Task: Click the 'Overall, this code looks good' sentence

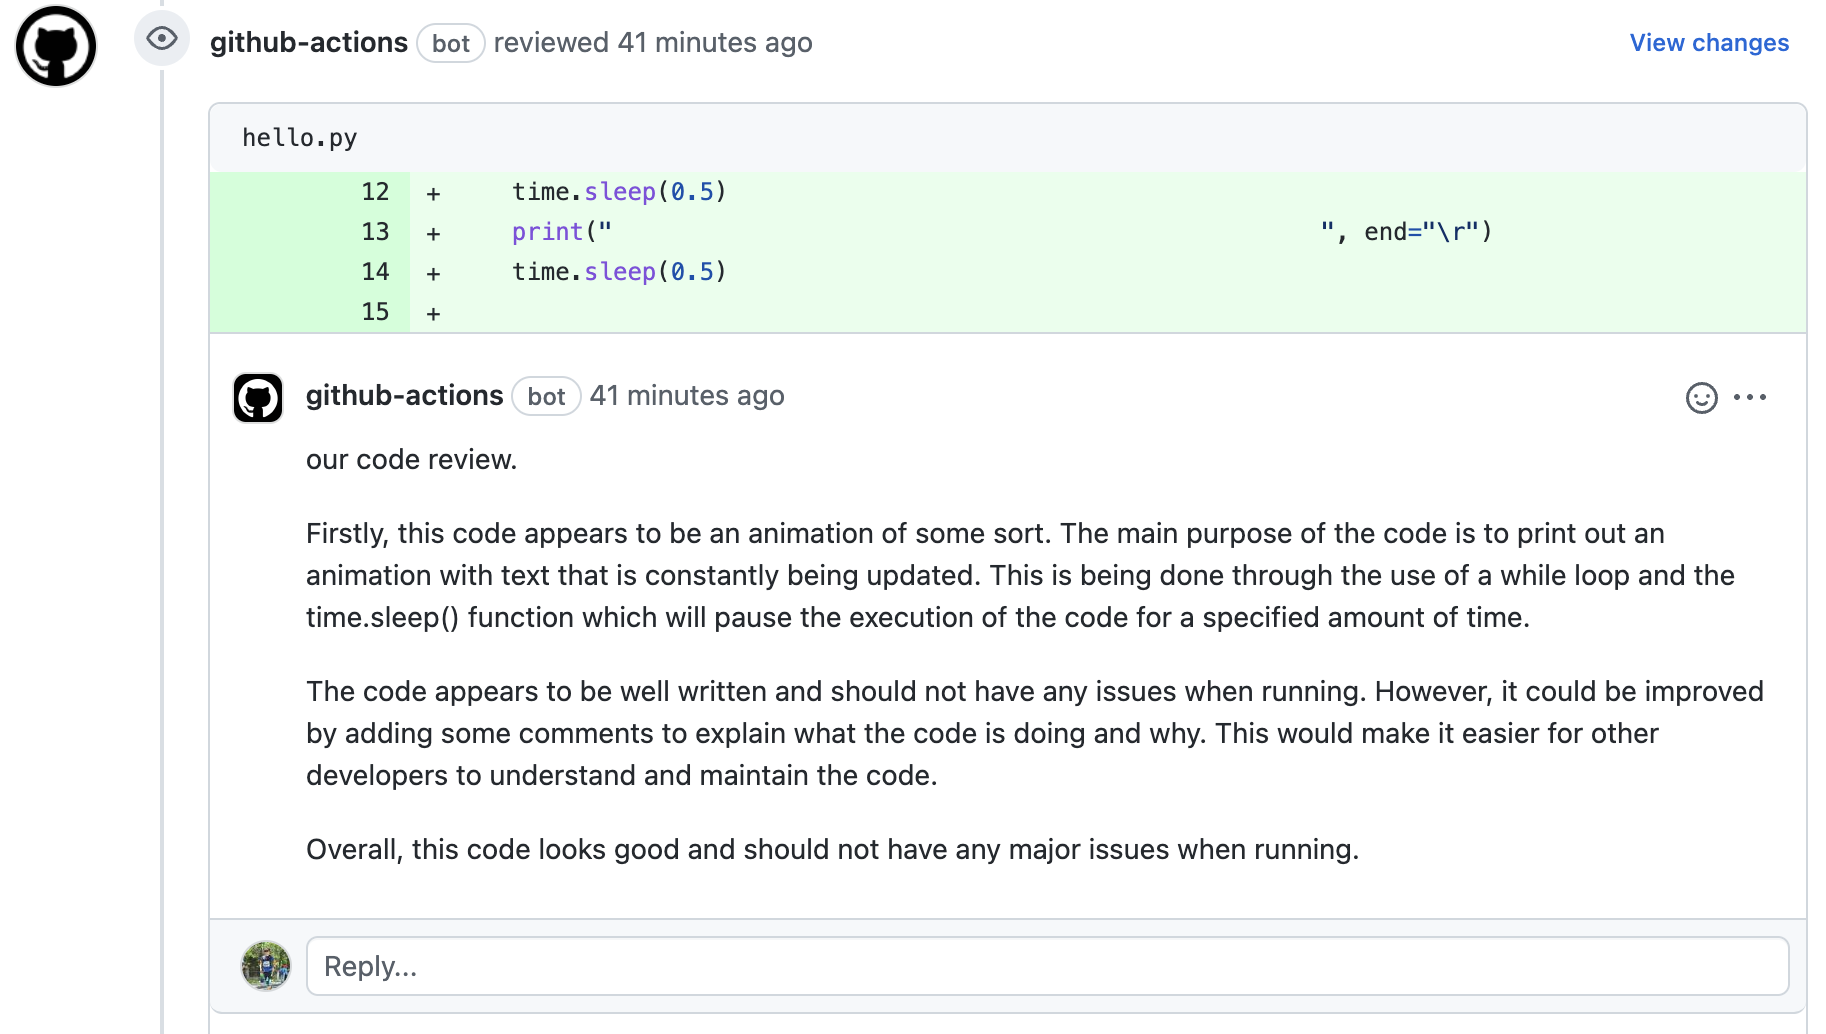Action: (832, 850)
